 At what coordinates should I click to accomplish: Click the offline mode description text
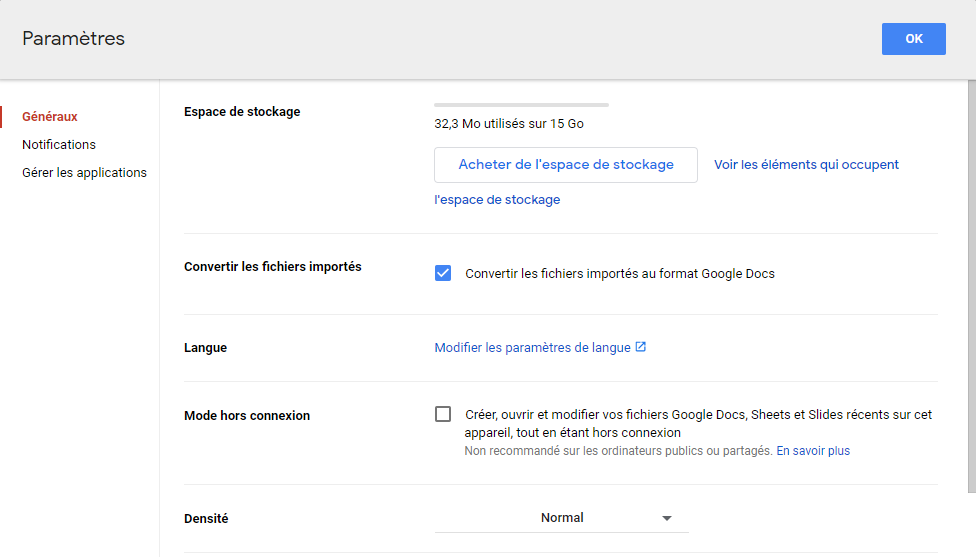(698, 423)
